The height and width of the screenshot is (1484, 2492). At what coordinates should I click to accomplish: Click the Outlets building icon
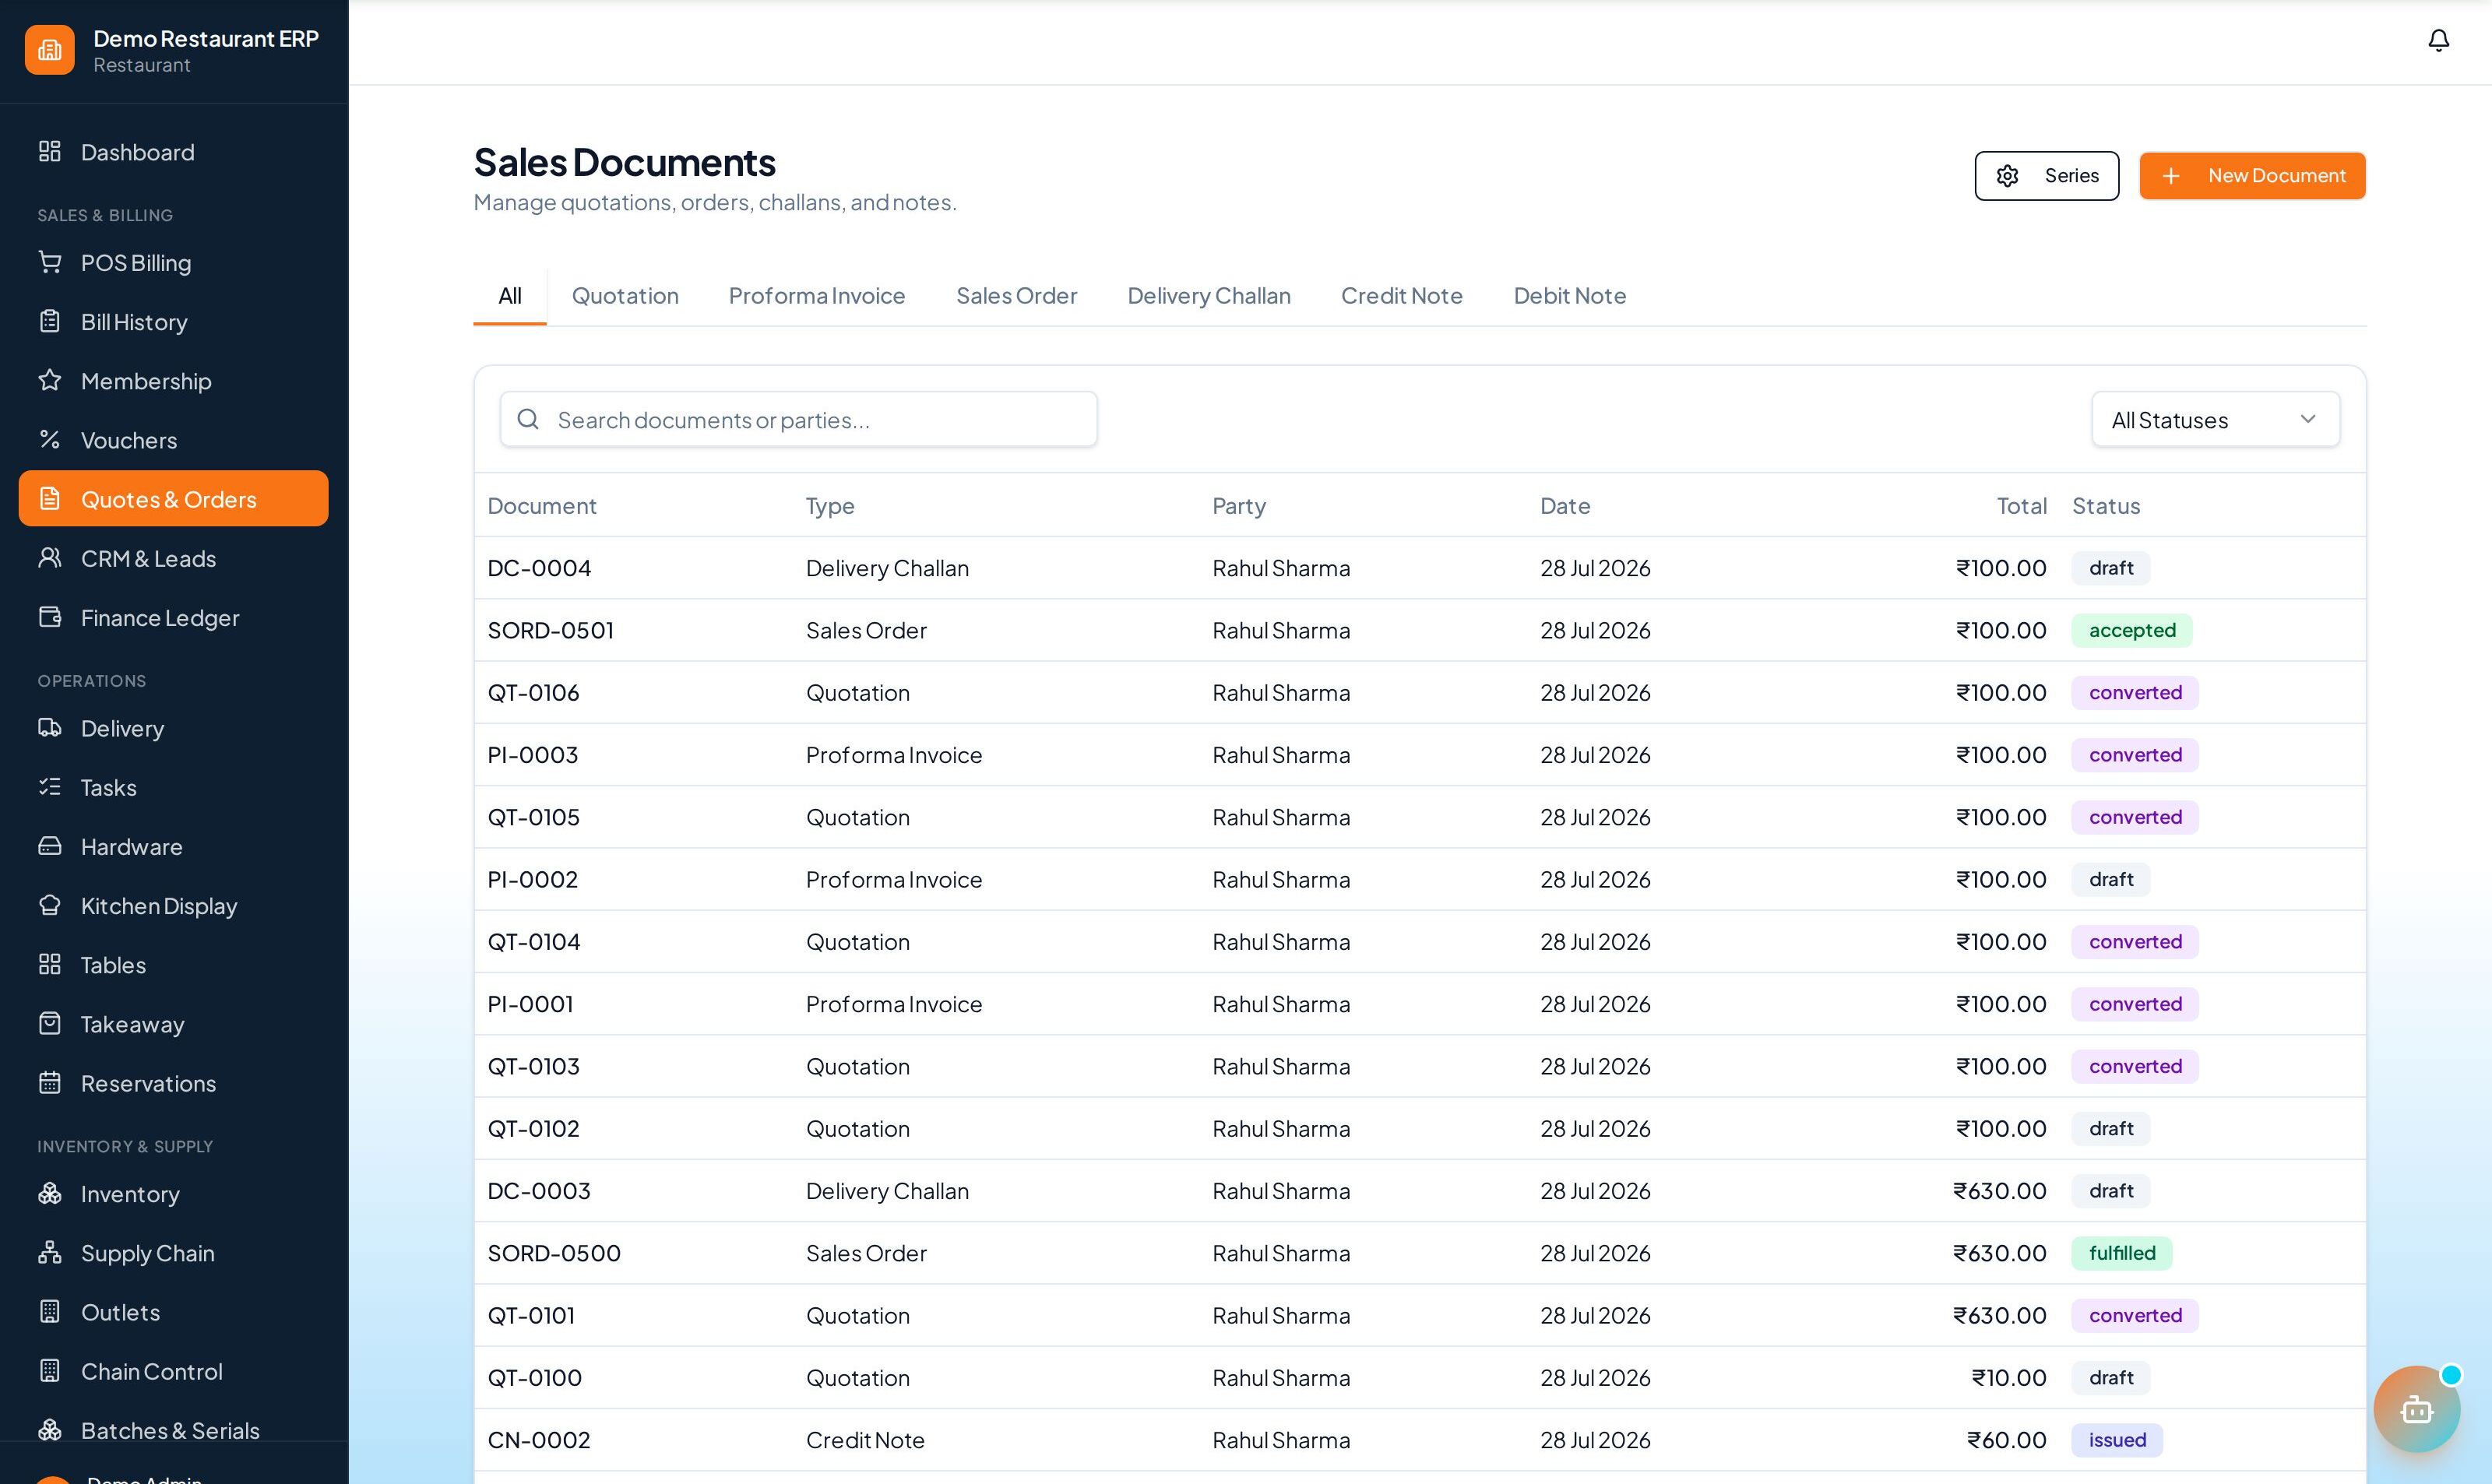[50, 1311]
